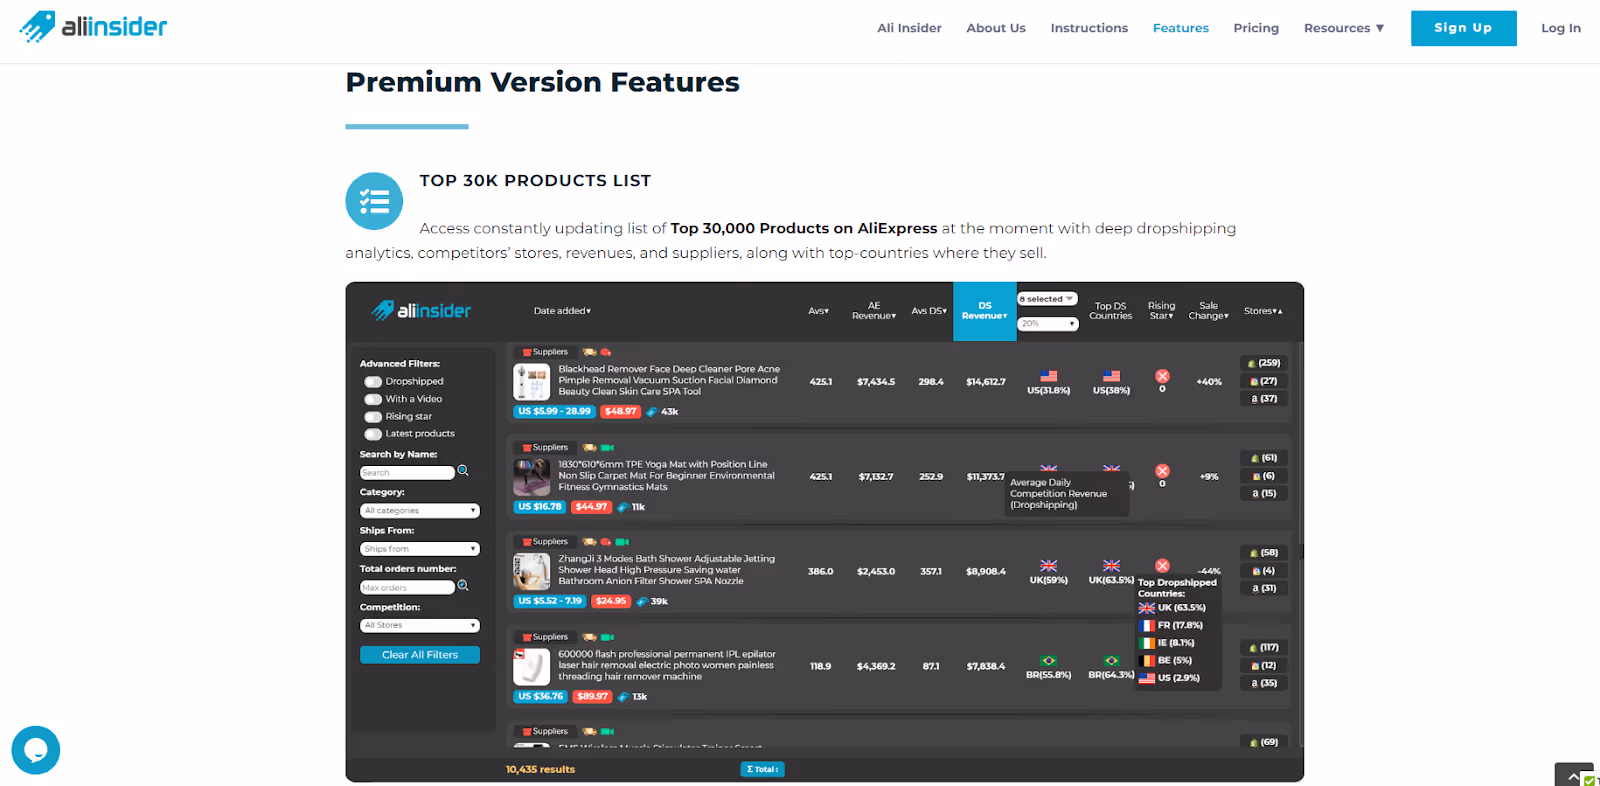Click the Clear All Filters button

[420, 655]
